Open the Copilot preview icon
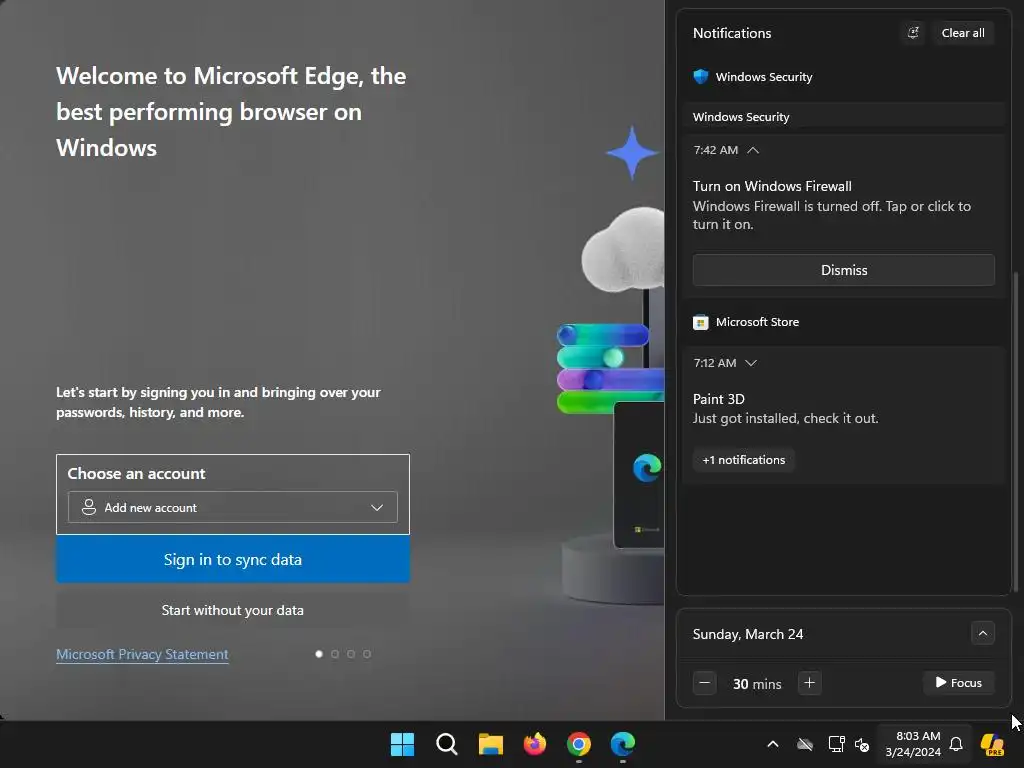 (992, 744)
